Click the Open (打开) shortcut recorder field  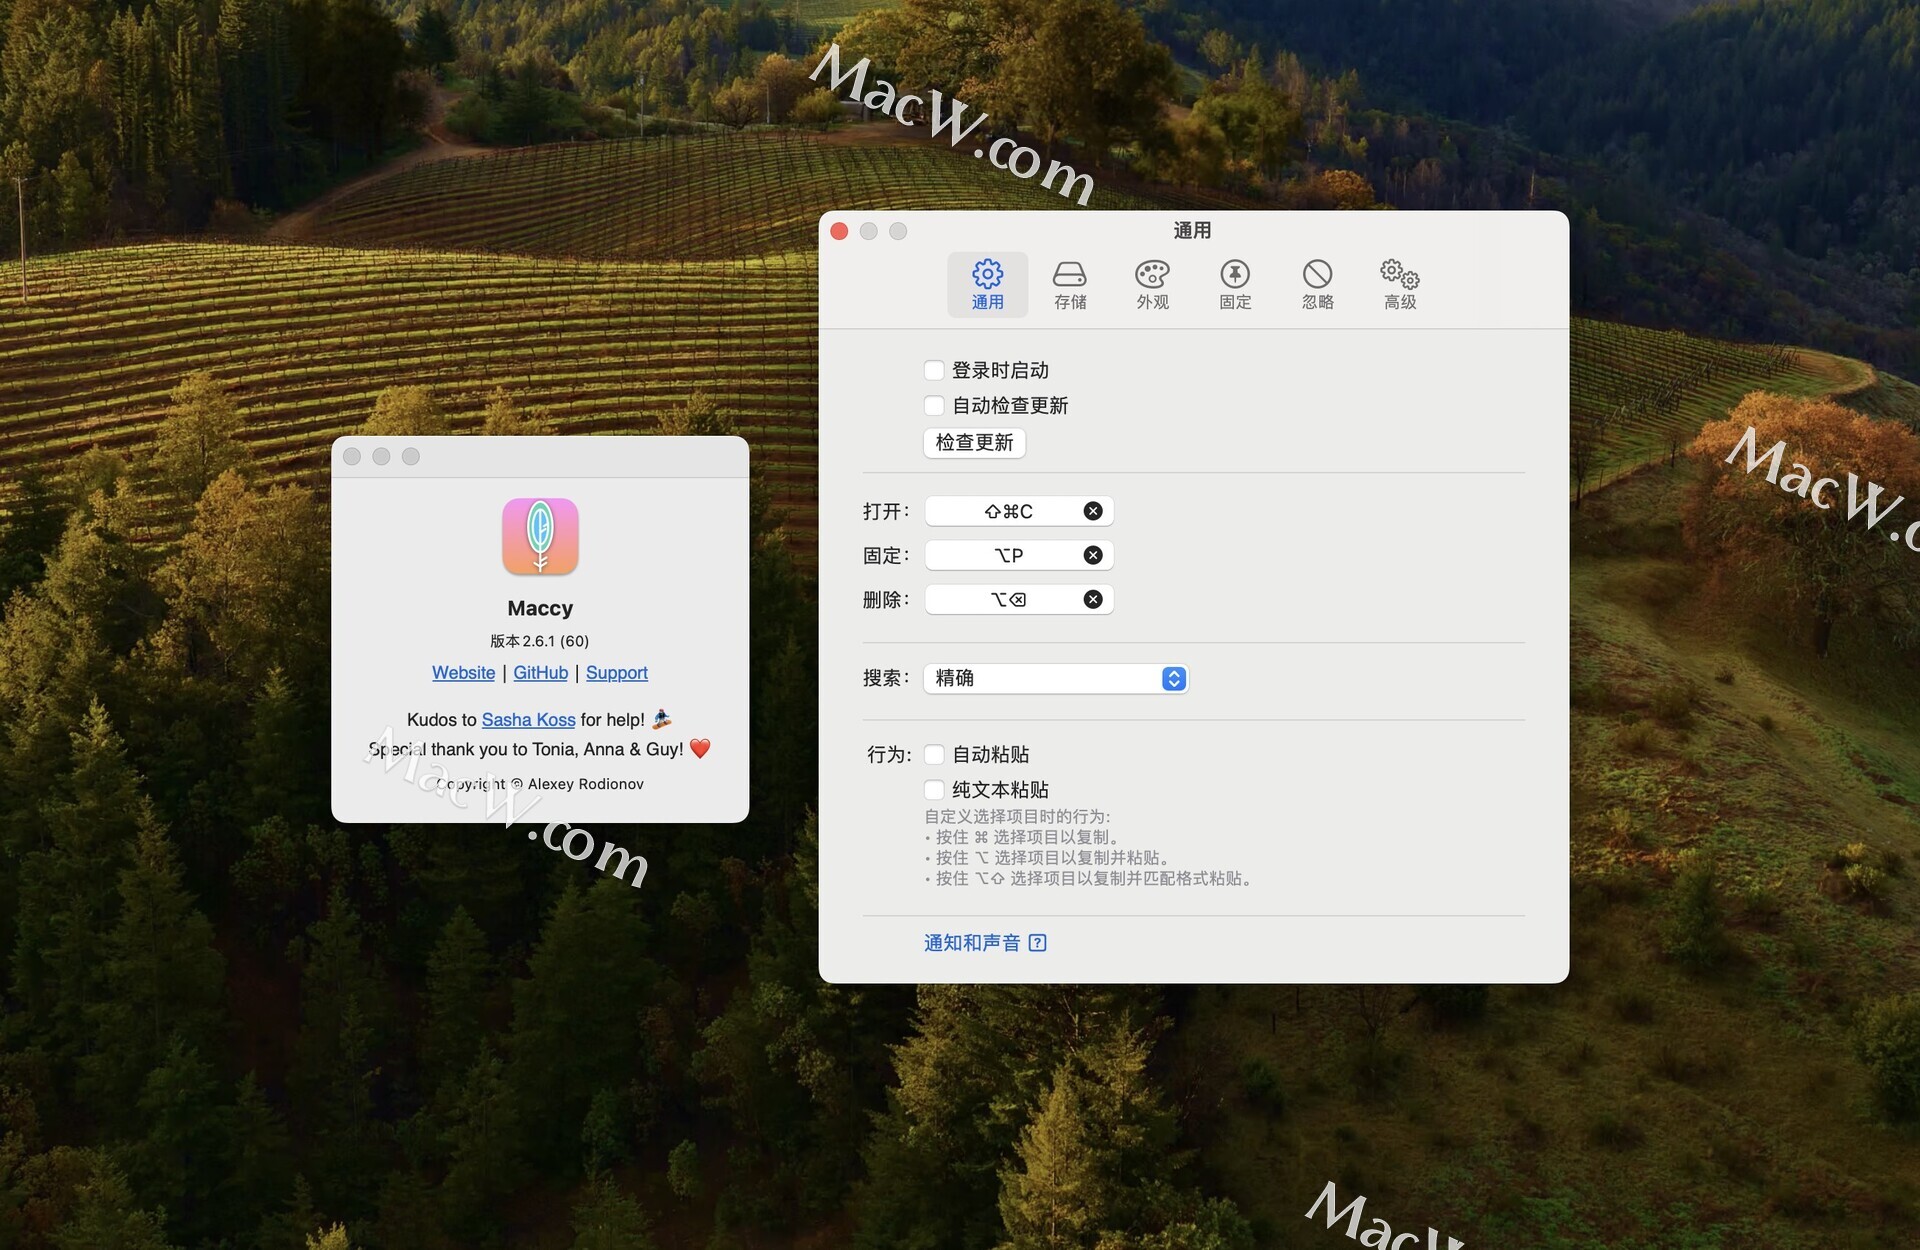(x=1005, y=511)
